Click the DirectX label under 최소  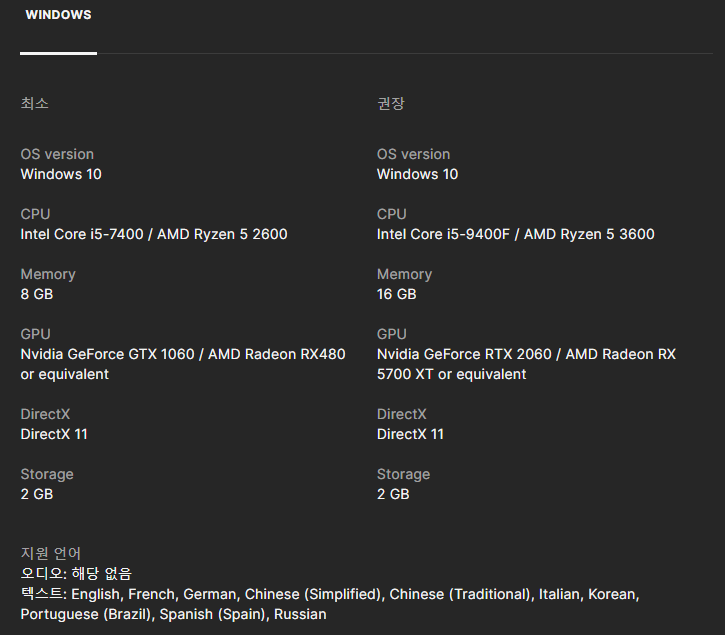click(45, 414)
